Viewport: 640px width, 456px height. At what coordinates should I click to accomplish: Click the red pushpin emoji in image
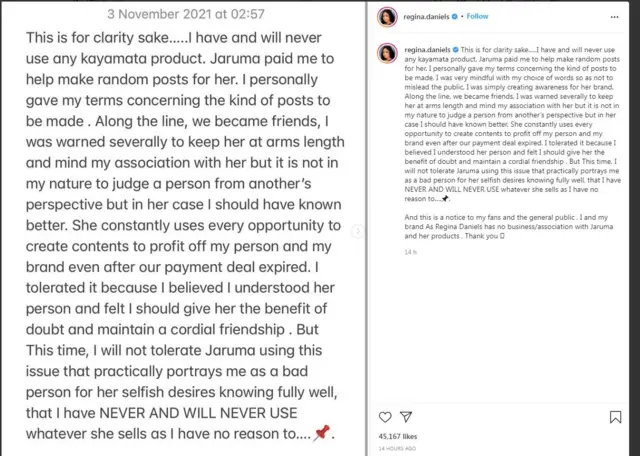pyautogui.click(x=321, y=435)
